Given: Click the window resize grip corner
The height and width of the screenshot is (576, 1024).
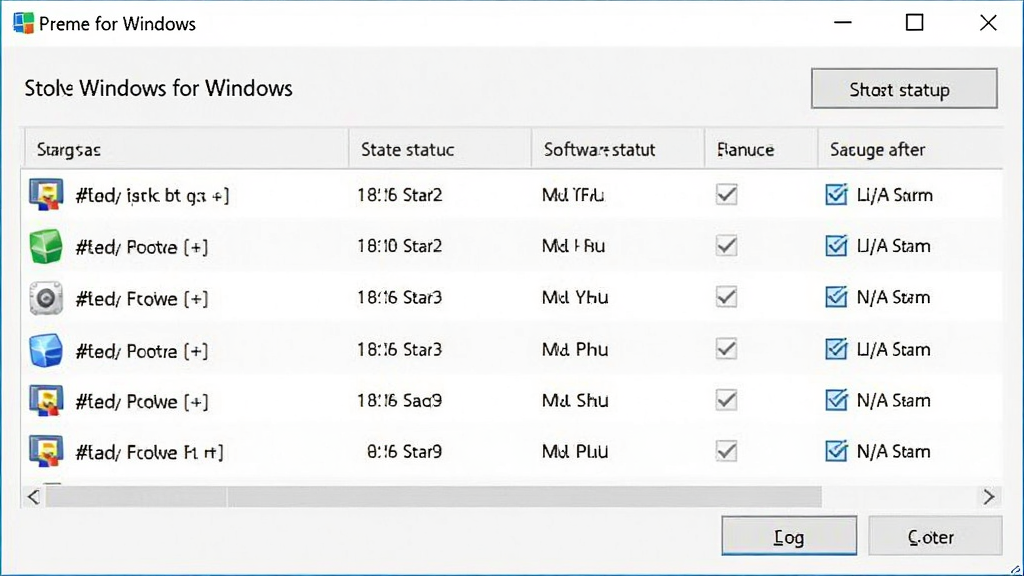Looking at the screenshot, I should [1016, 569].
